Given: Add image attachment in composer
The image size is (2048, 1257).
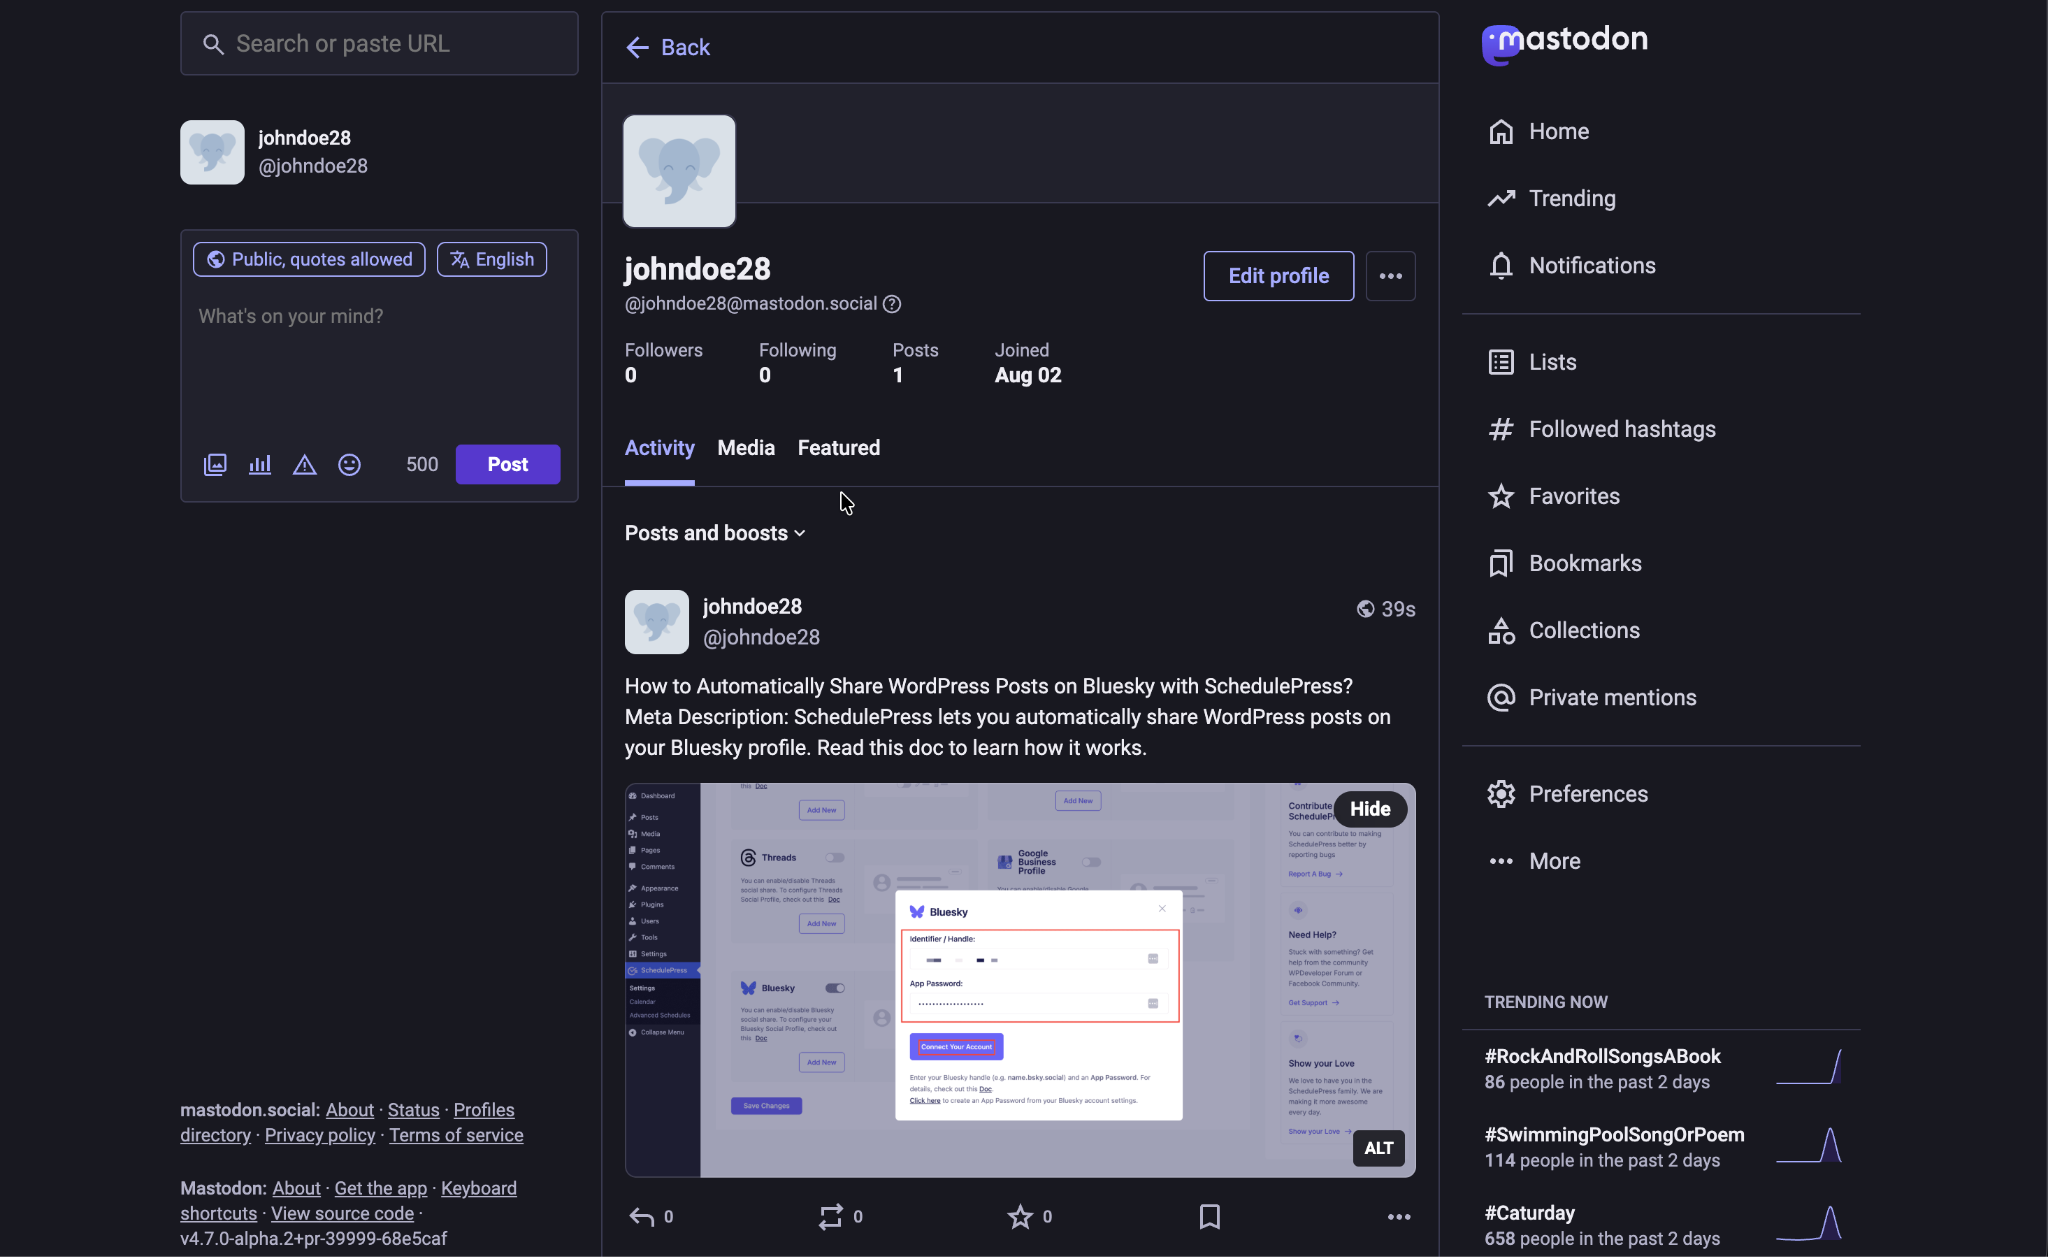Looking at the screenshot, I should [x=215, y=465].
